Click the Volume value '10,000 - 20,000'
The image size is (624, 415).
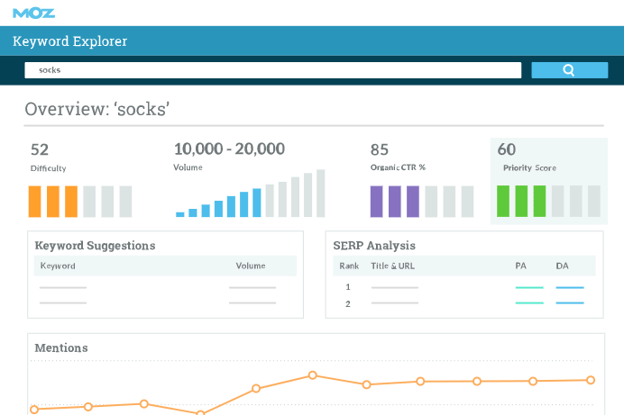[x=229, y=149]
